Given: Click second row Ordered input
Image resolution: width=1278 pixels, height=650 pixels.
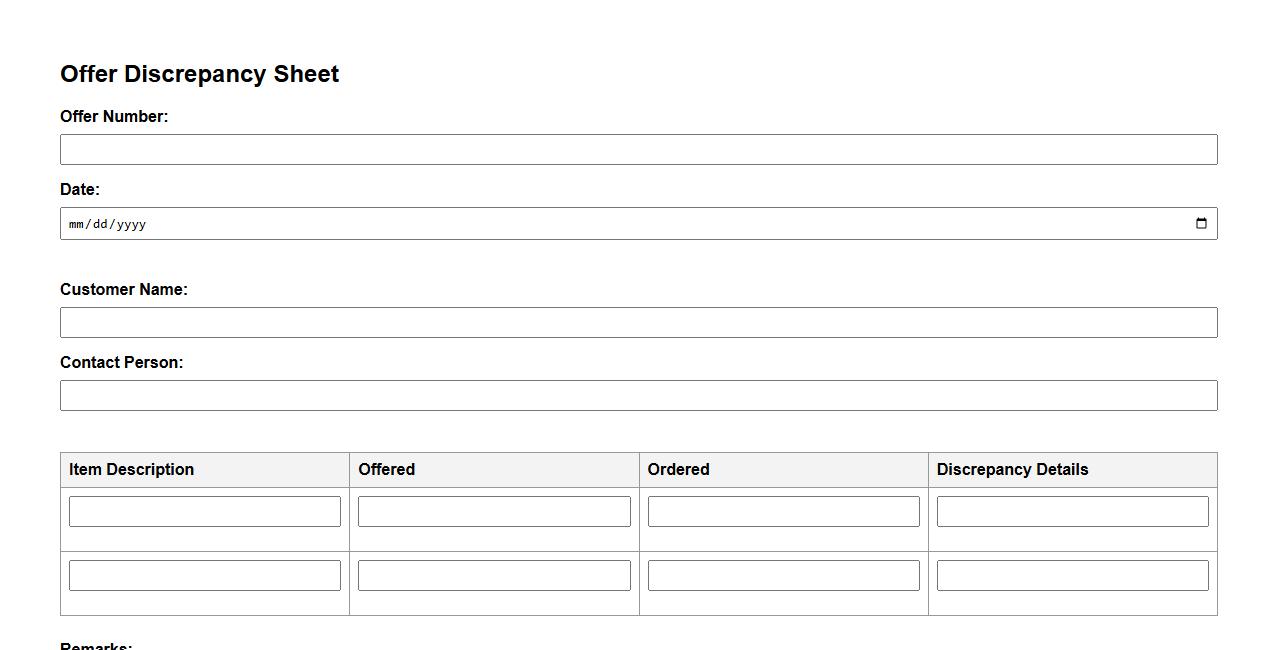Looking at the screenshot, I should (x=783, y=575).
